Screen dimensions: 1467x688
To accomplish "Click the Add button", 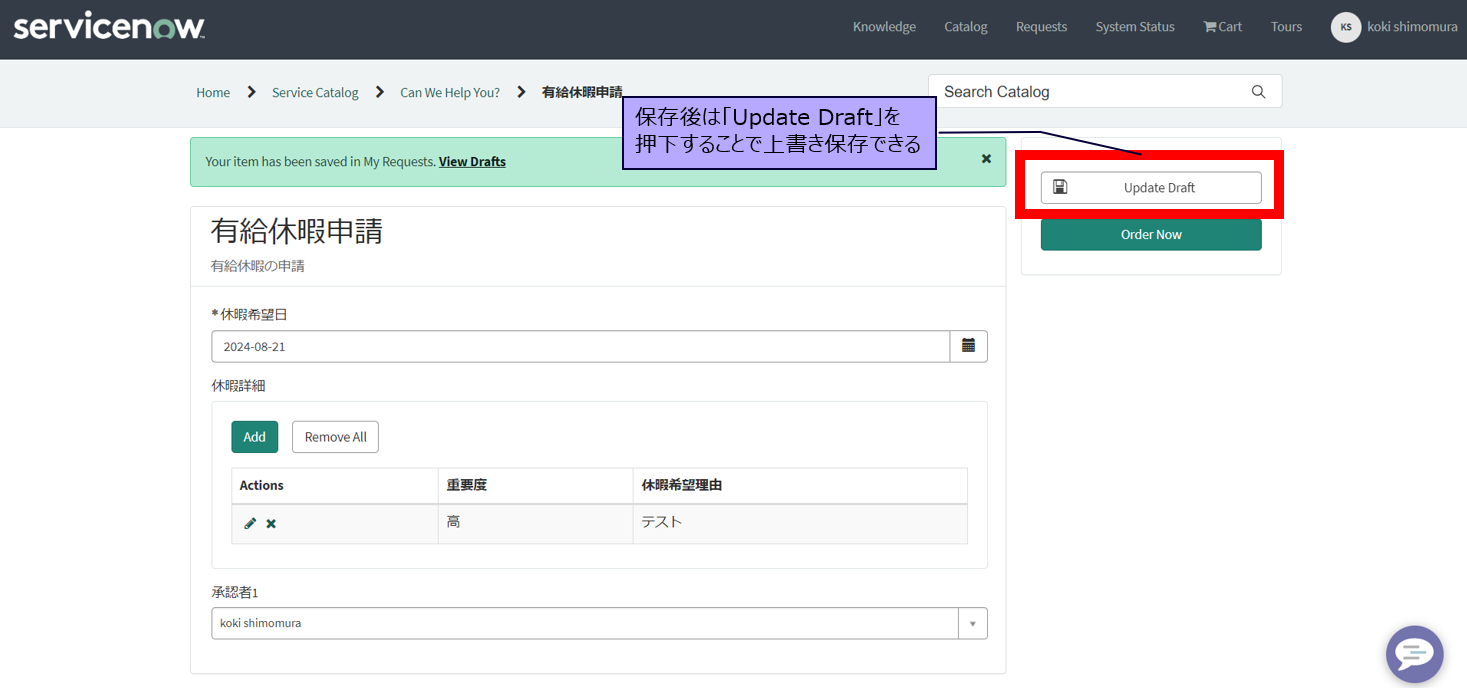I will [x=255, y=437].
